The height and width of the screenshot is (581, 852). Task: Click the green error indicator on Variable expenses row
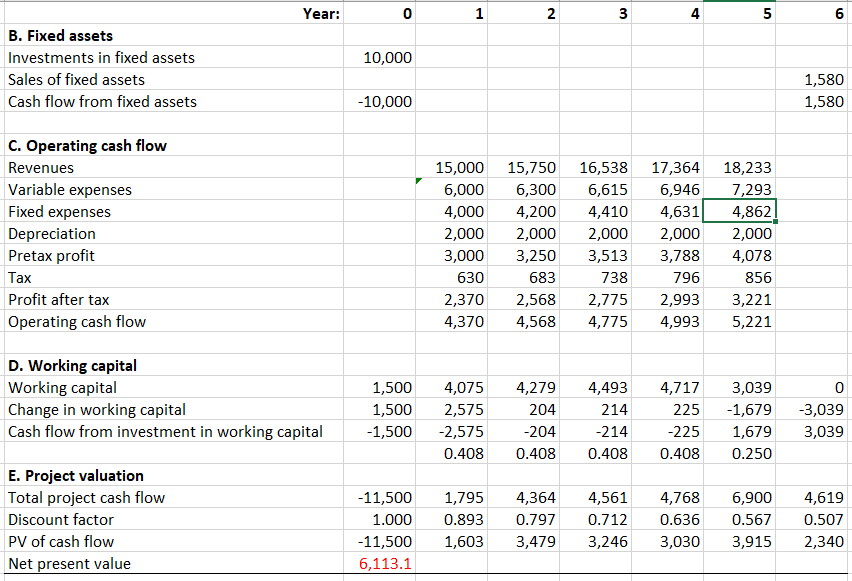point(419,181)
